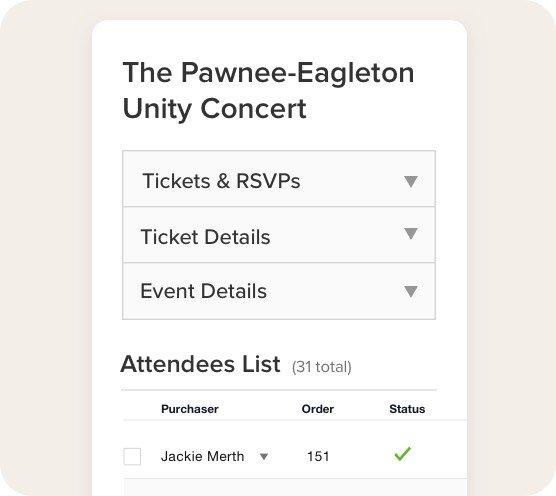Screen dimensions: 556x496
Task: Open the Tickets & RSVPs section label
Action: 221,181
